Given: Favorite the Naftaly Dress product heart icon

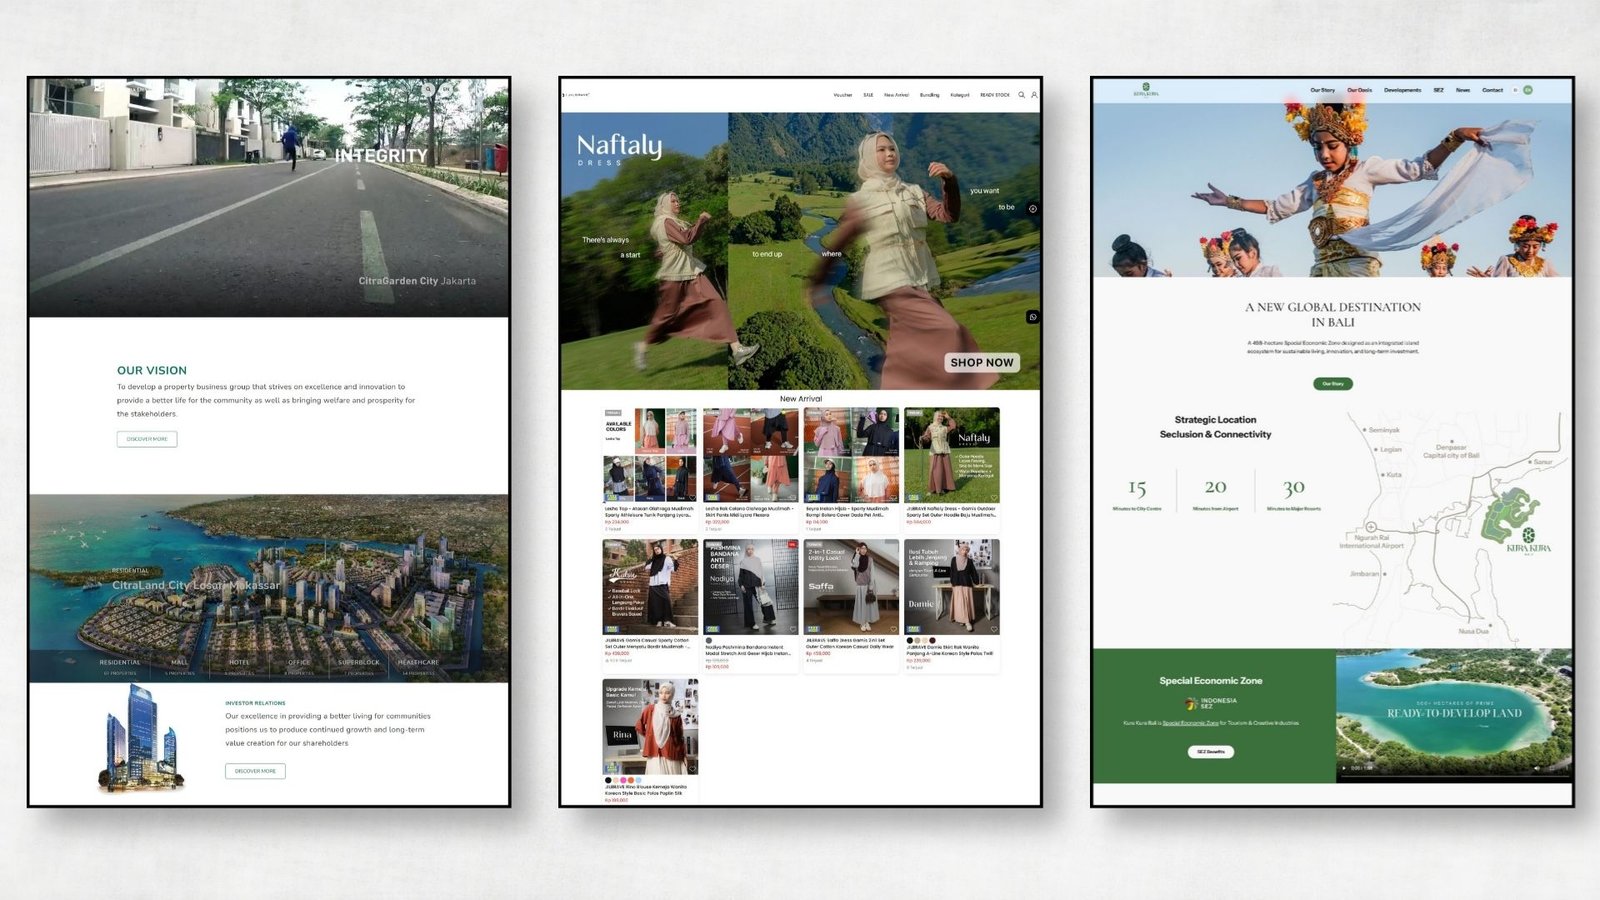Looking at the screenshot, I should pos(994,497).
